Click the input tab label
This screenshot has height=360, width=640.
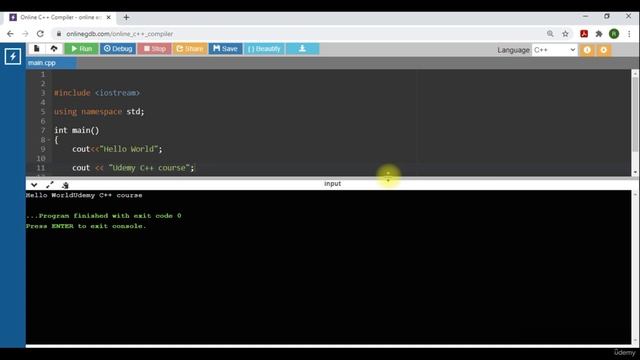tap(332, 184)
